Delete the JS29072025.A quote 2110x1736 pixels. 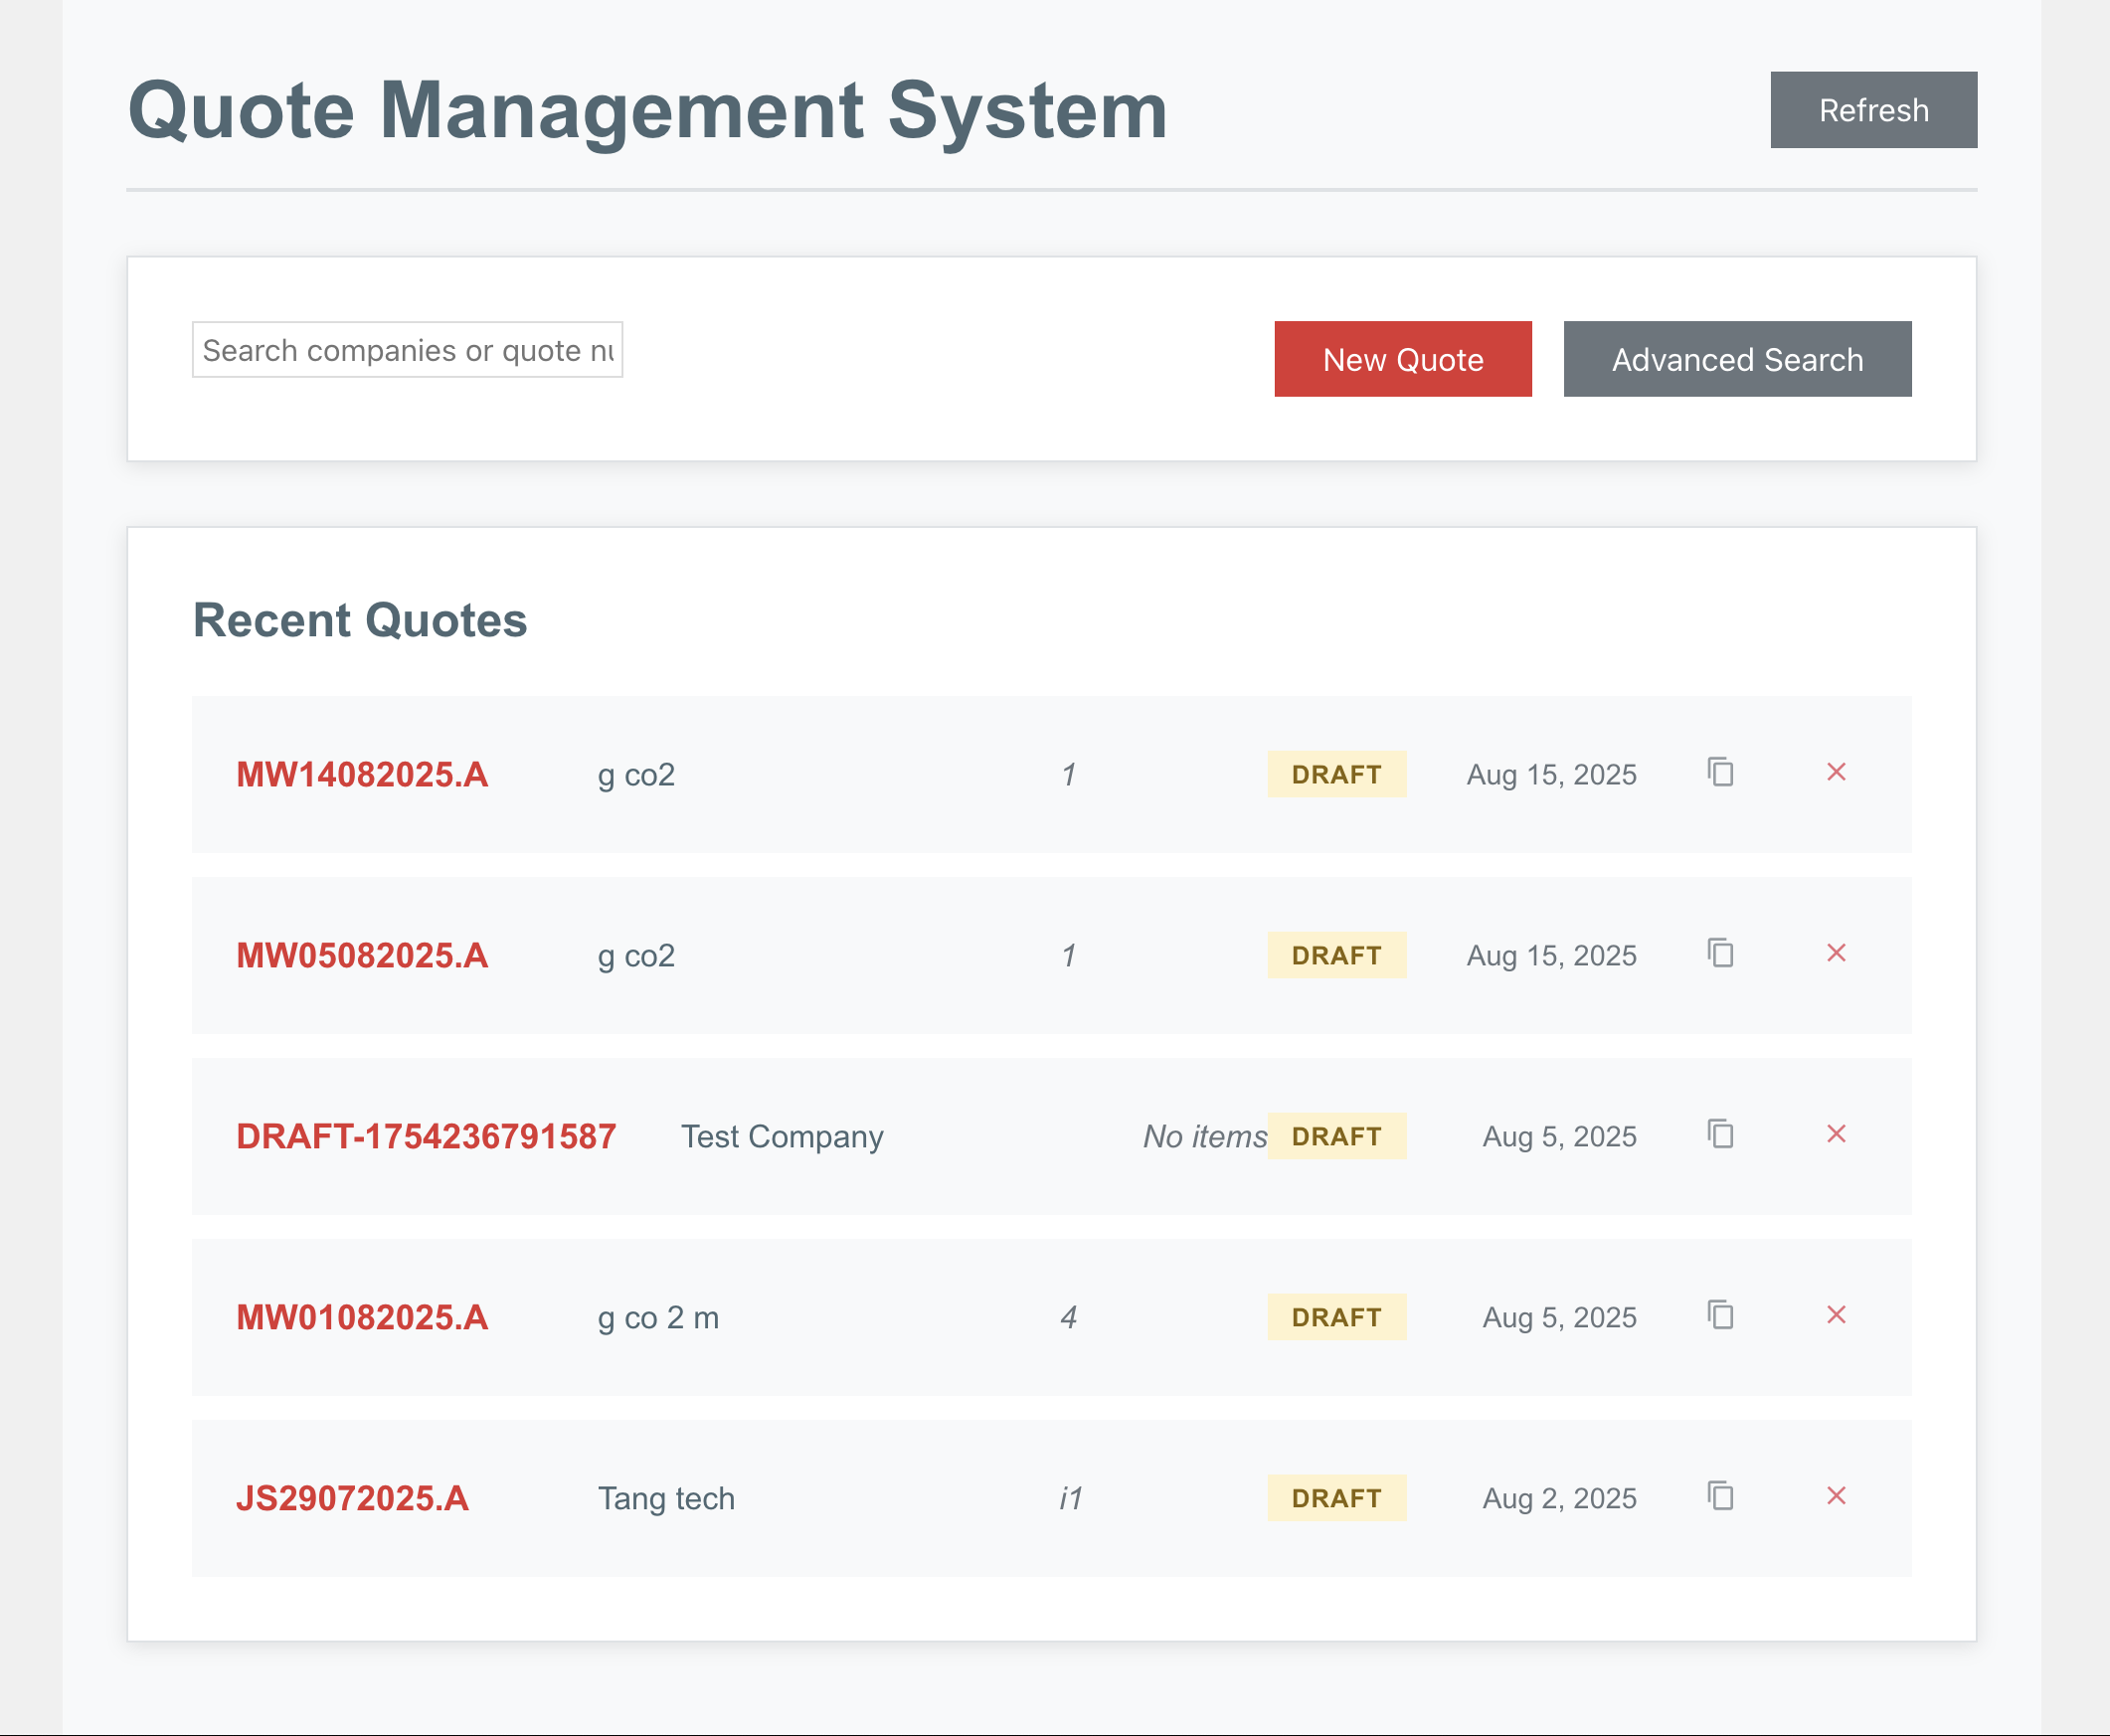tap(1836, 1496)
